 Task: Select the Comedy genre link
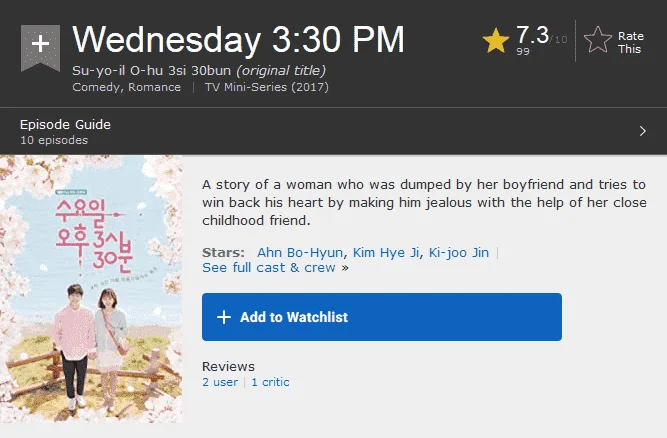[x=97, y=87]
